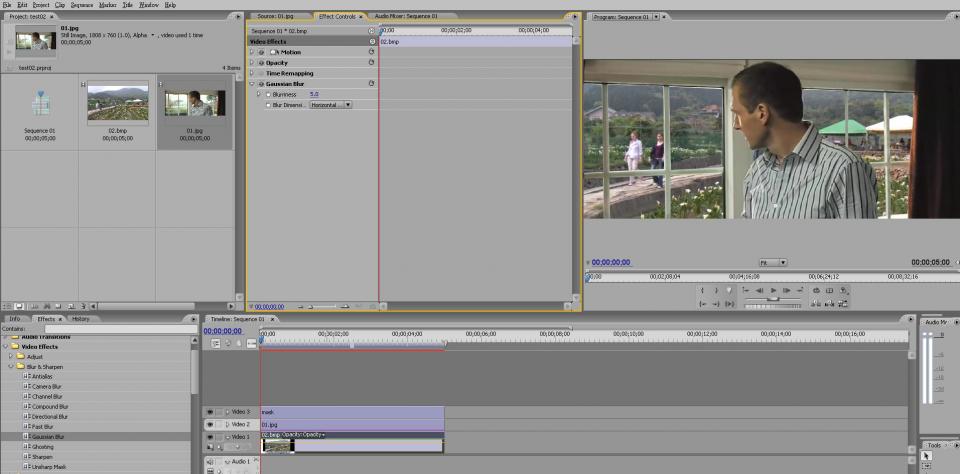This screenshot has height=474, width=960.
Task: Open the Blur Dimensions dropdown
Action: pos(330,105)
